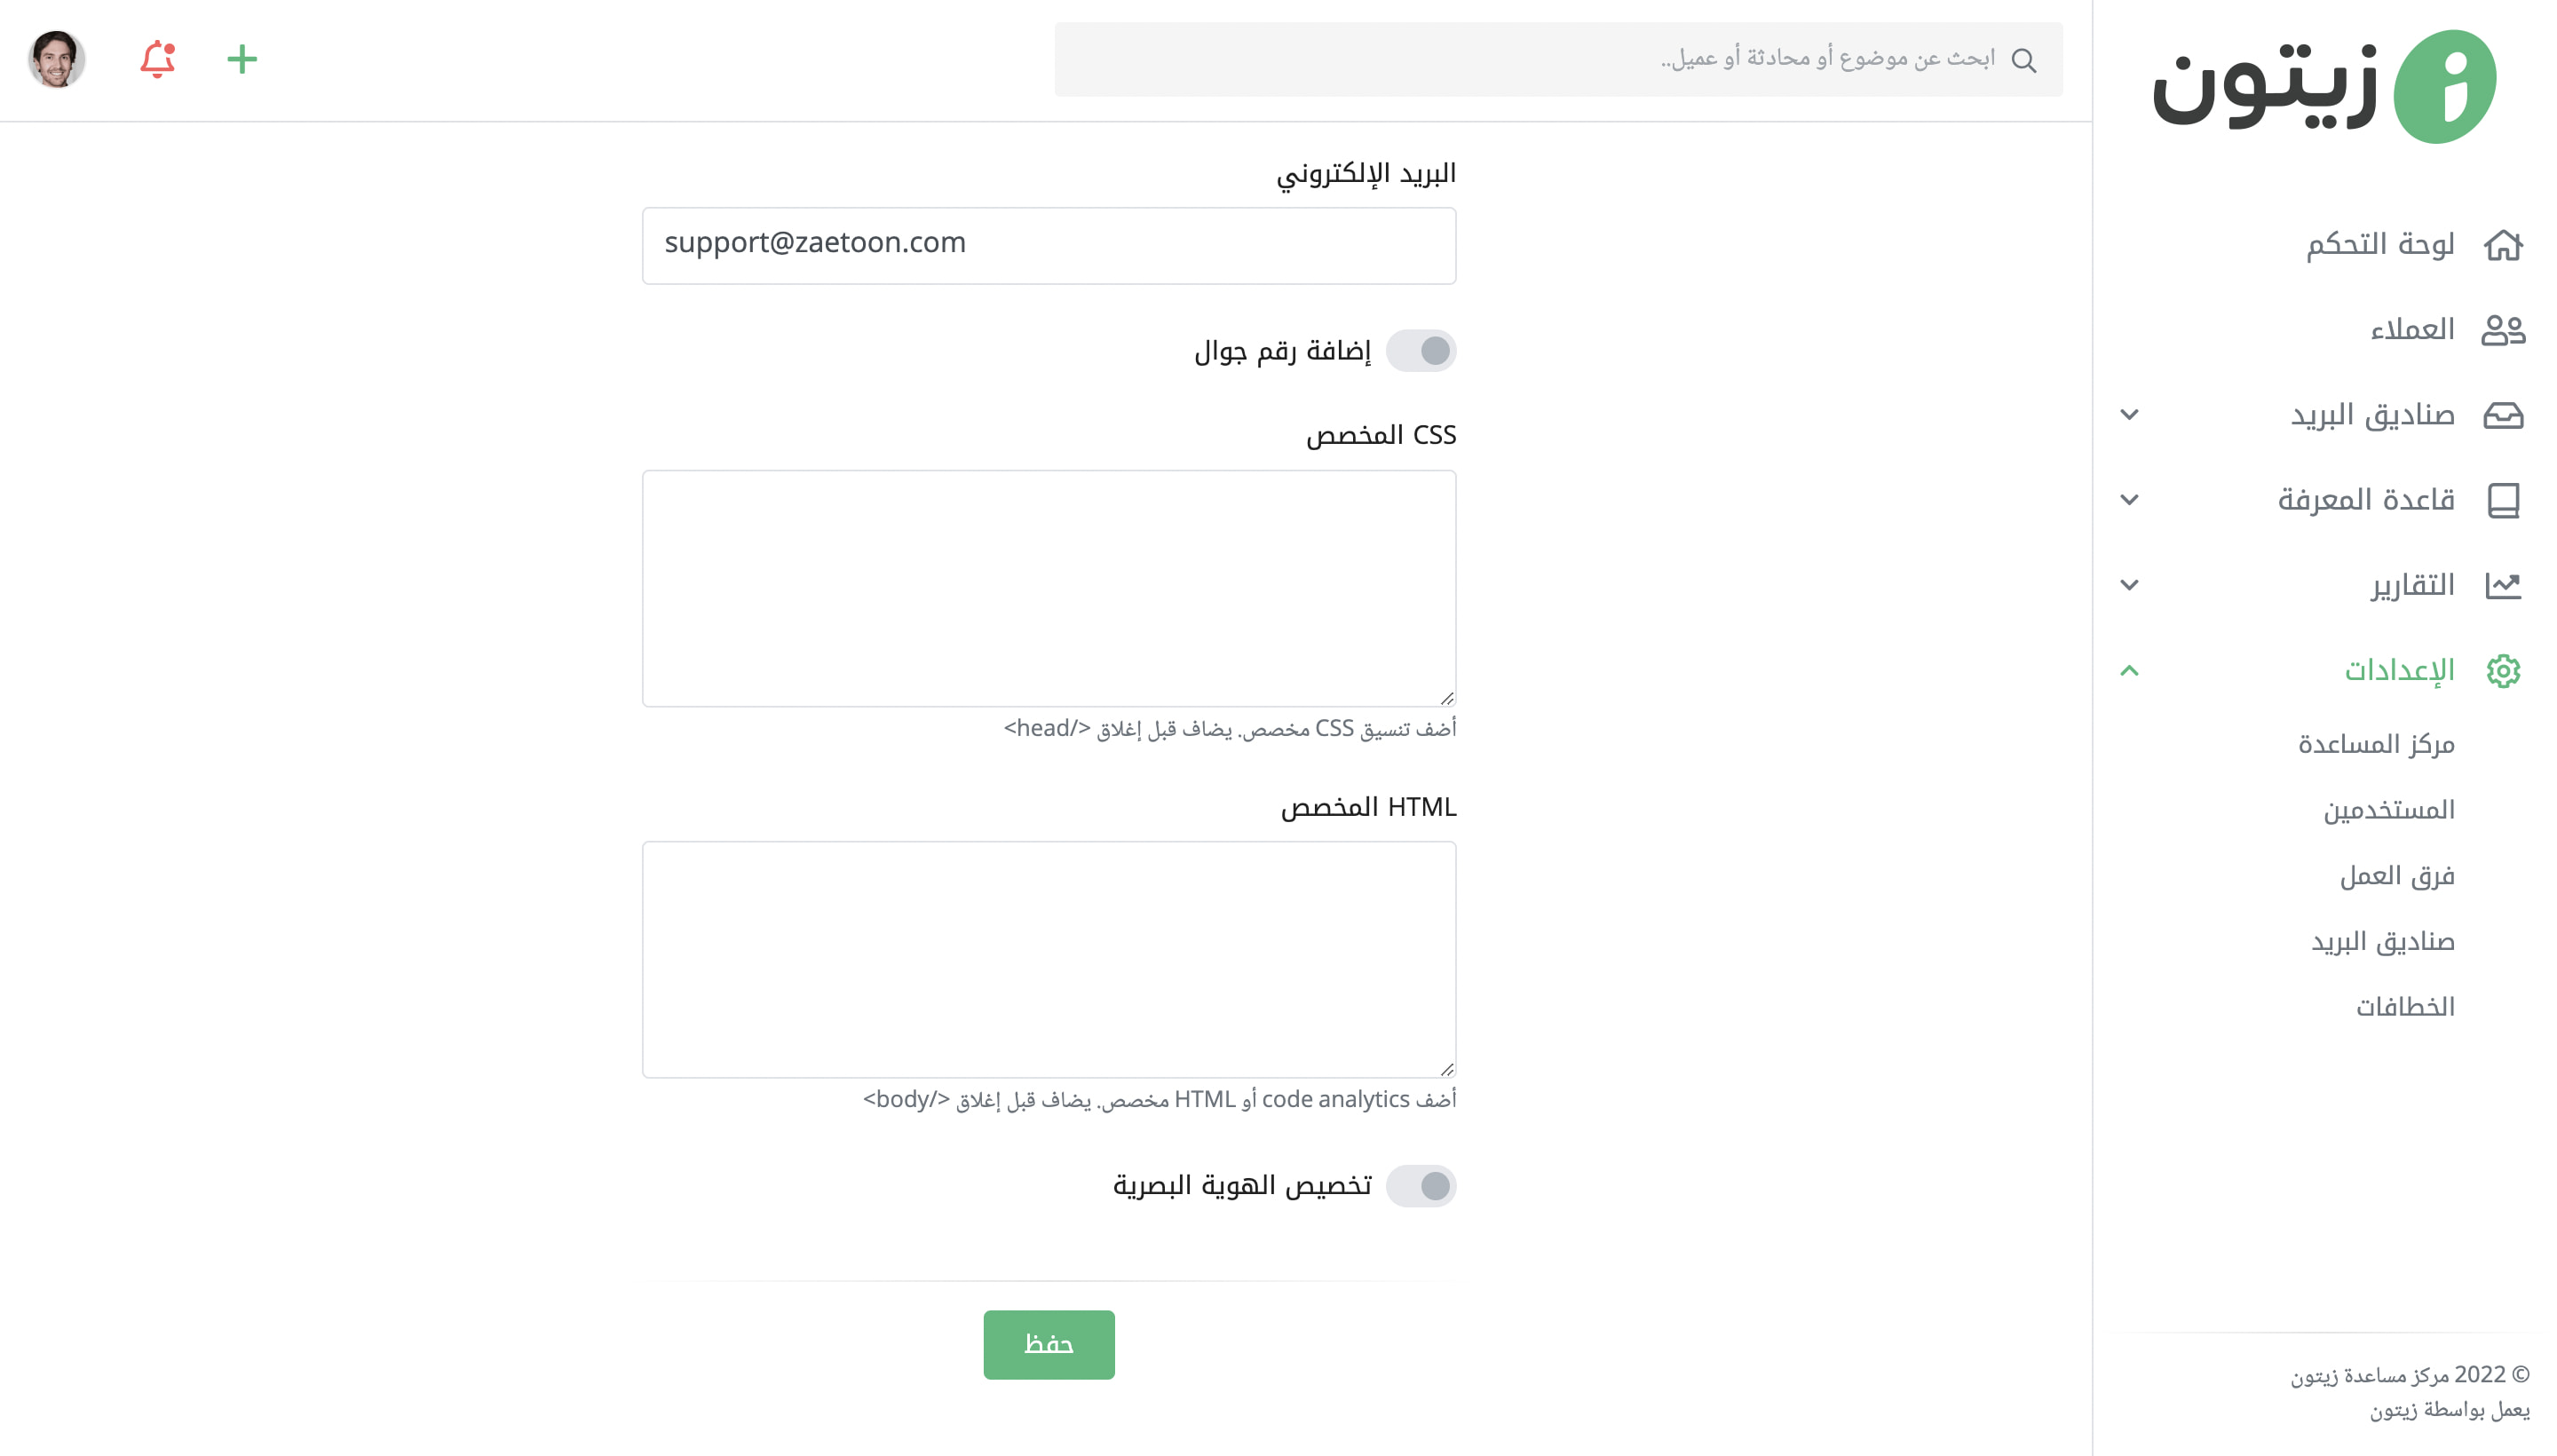Toggle the add mobile number switch

1420,351
